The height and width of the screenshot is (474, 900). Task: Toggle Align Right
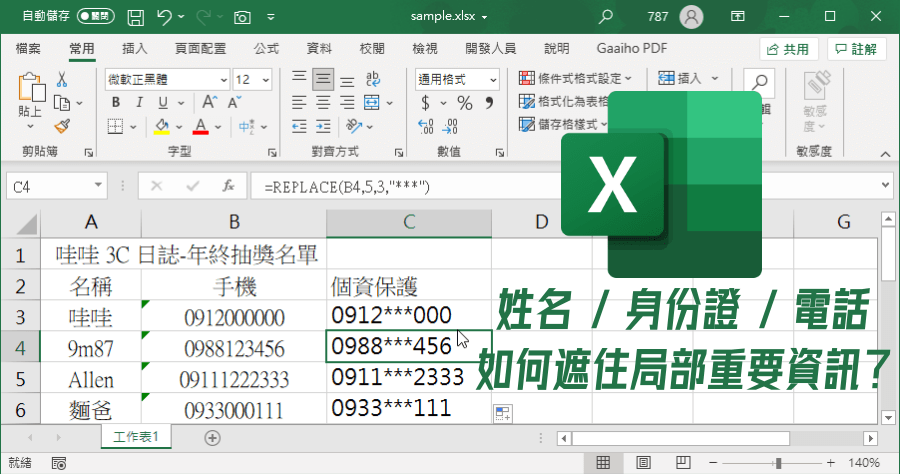click(x=347, y=103)
